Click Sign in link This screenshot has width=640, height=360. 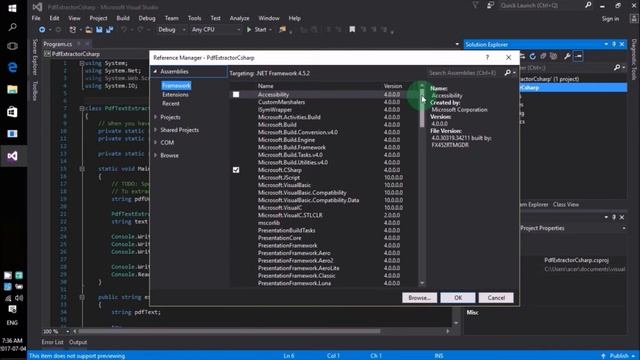[x=610, y=19]
